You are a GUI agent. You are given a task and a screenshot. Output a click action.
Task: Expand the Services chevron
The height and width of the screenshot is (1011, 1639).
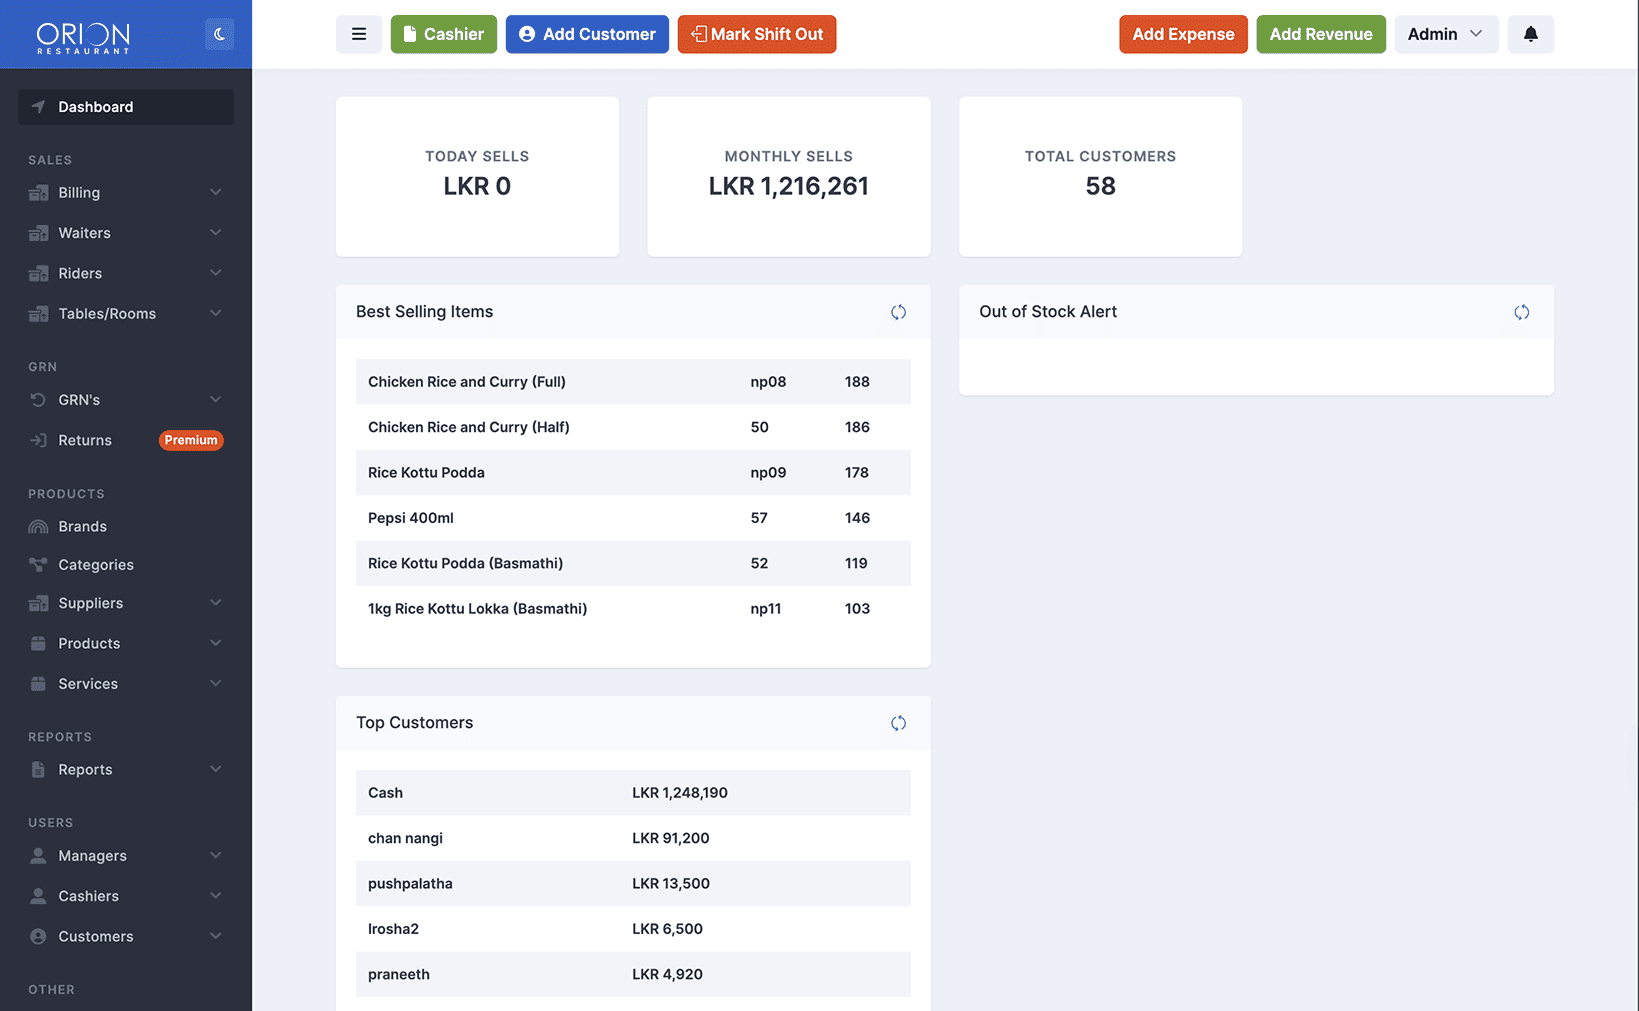[215, 683]
